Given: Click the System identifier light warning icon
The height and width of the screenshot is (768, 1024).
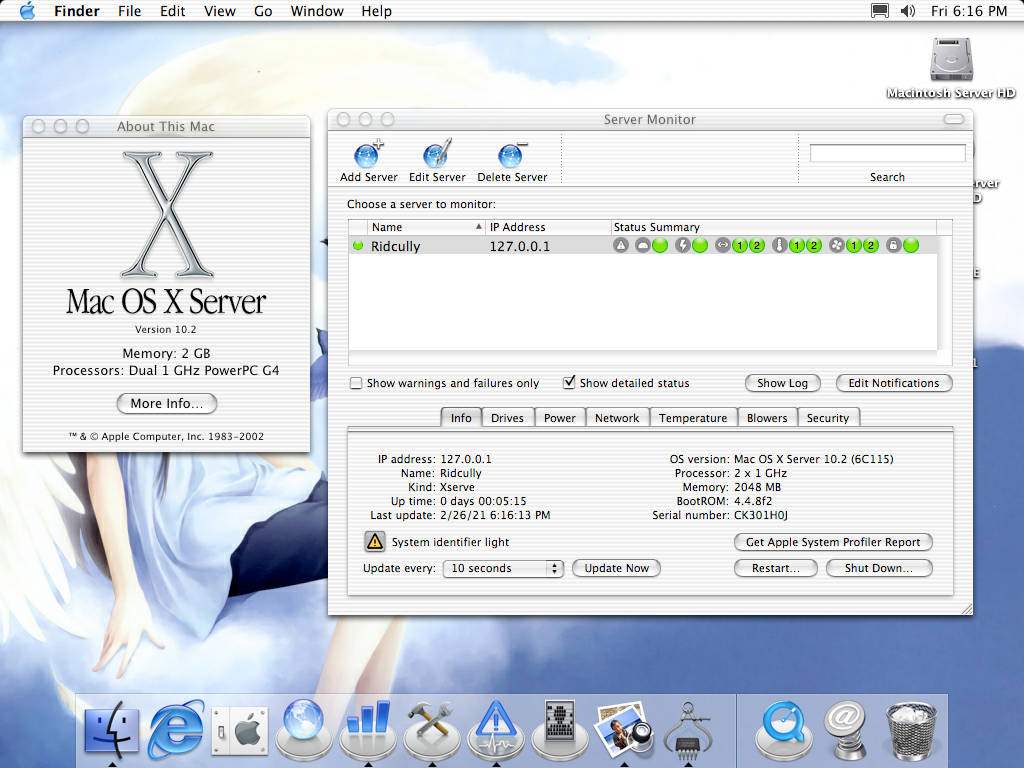Looking at the screenshot, I should click(374, 542).
